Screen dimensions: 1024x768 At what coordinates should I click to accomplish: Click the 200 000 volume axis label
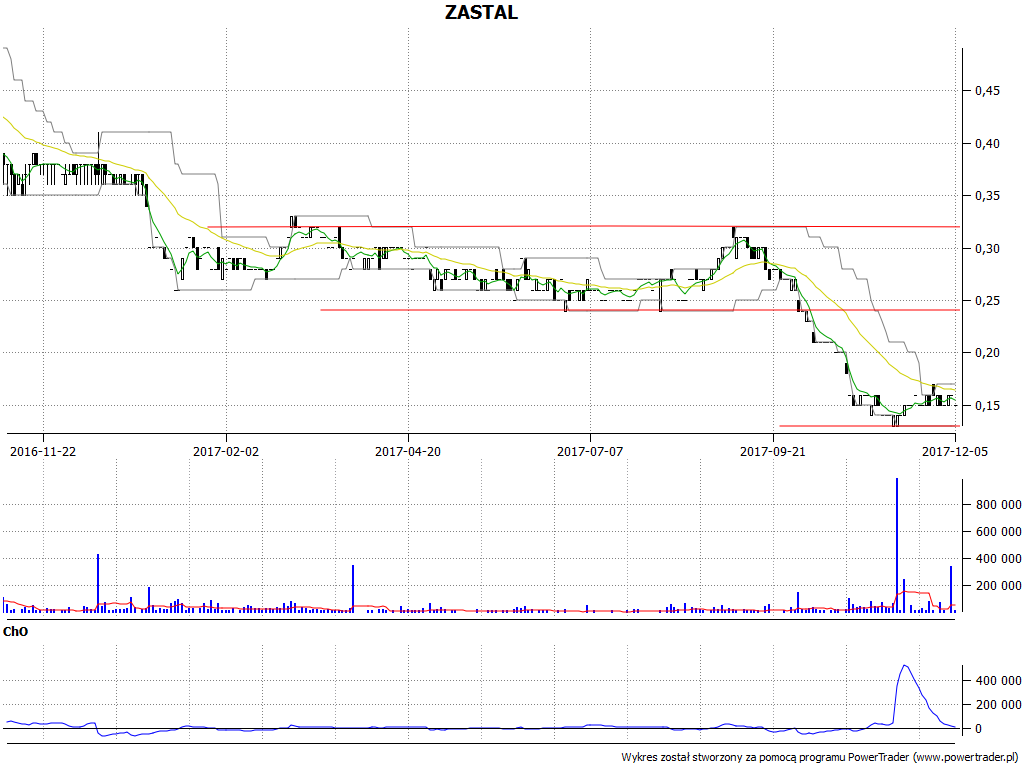coord(999,586)
